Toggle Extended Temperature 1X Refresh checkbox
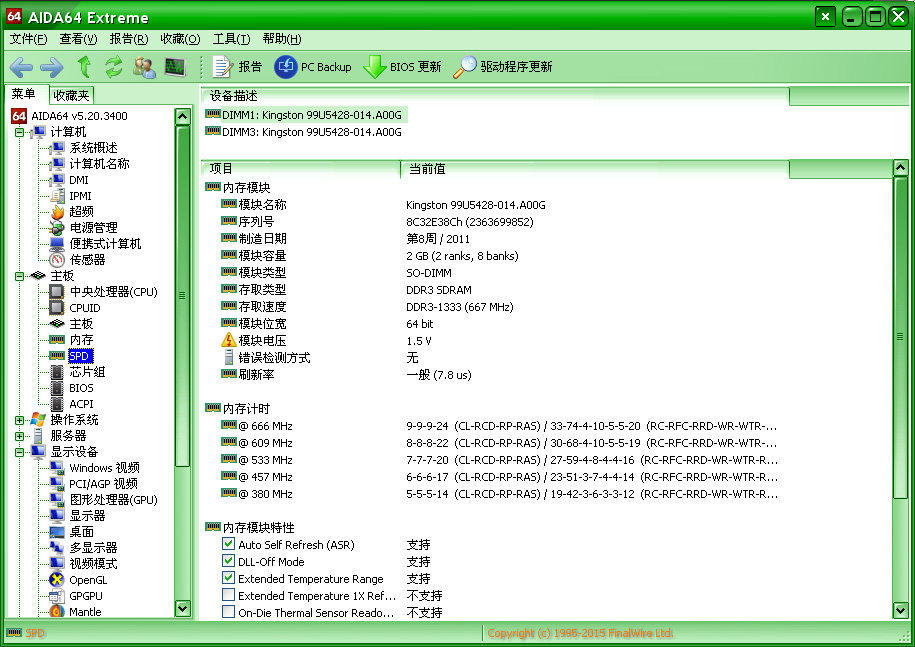Viewport: 915px width, 647px height. click(x=229, y=595)
